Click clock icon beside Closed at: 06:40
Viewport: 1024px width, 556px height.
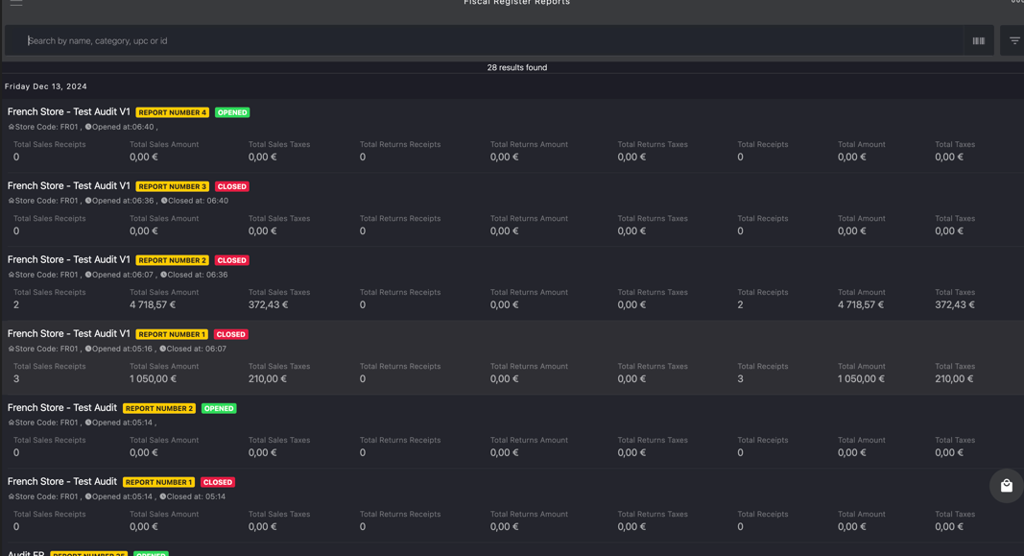tap(164, 201)
